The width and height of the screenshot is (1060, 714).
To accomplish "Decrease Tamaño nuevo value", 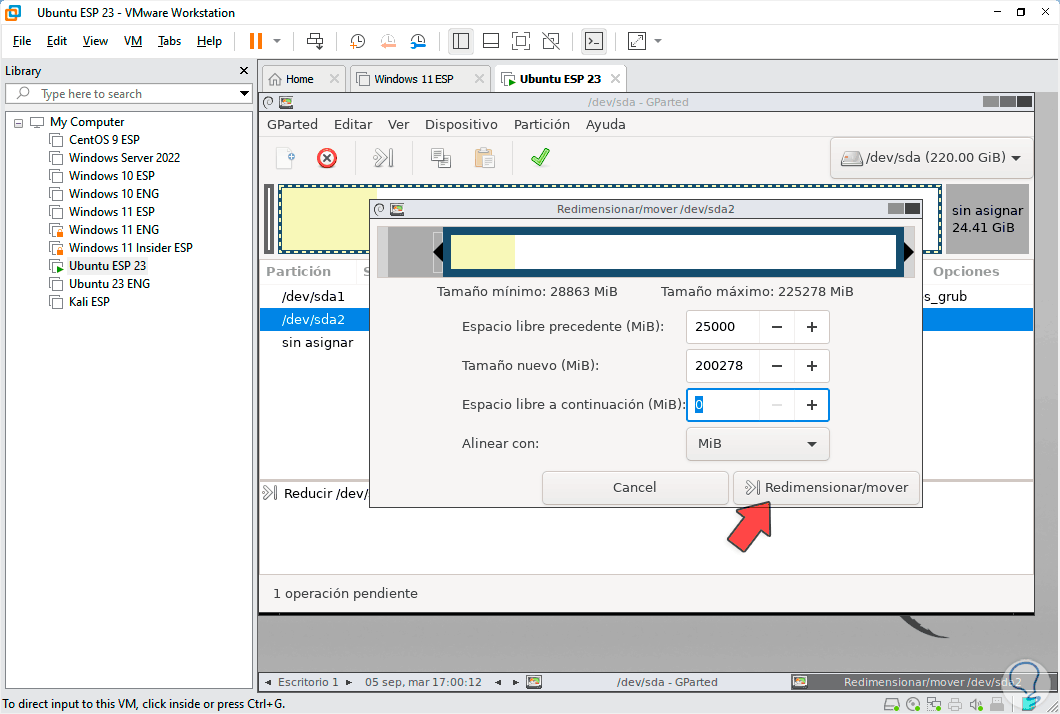I will 777,366.
